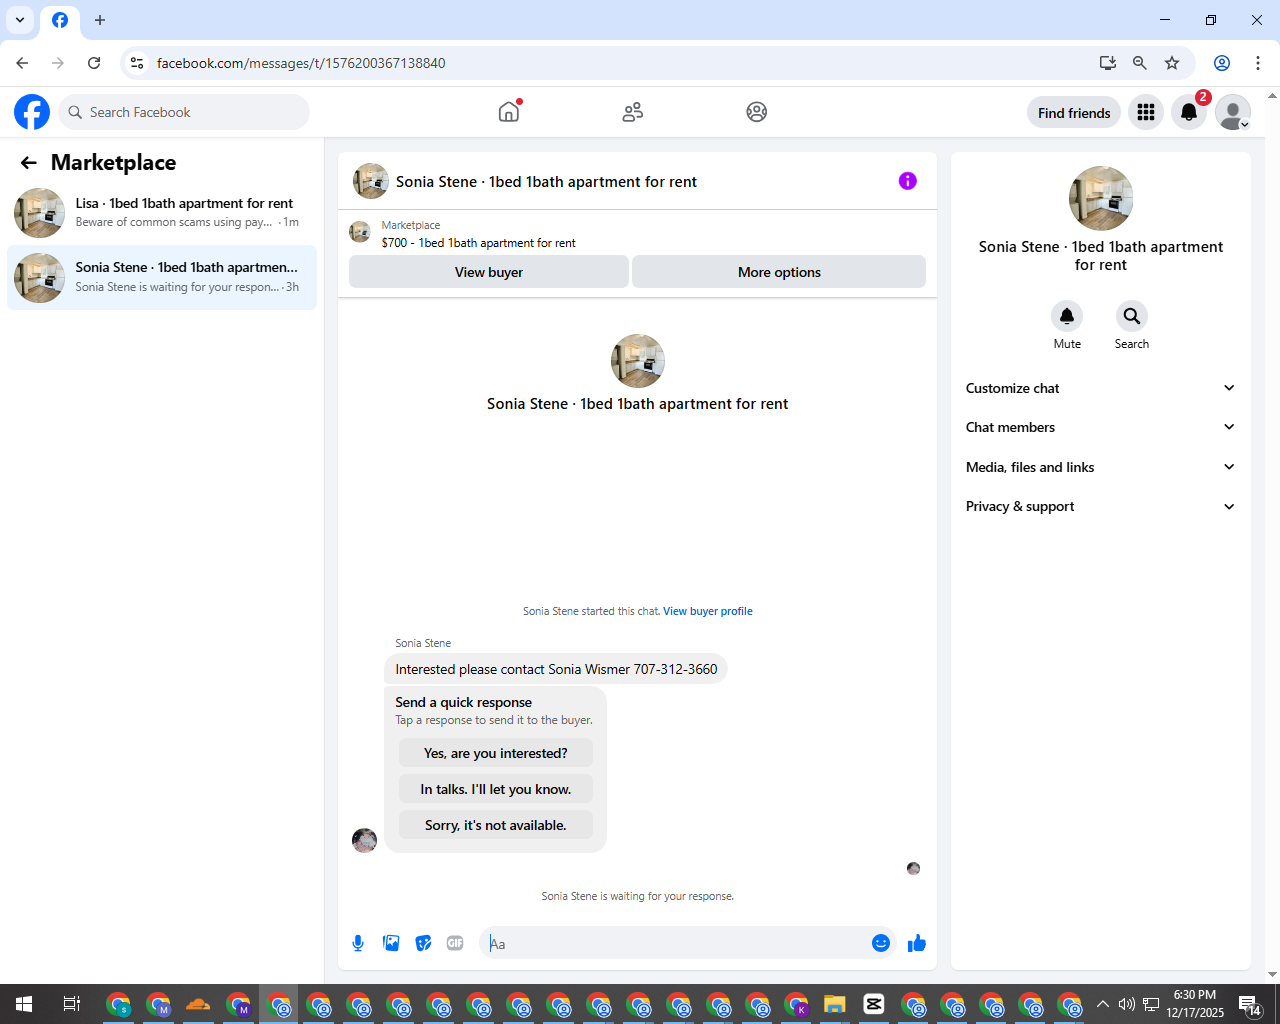Open the View buyer profile link
Viewport: 1280px width, 1024px height.
click(x=708, y=611)
